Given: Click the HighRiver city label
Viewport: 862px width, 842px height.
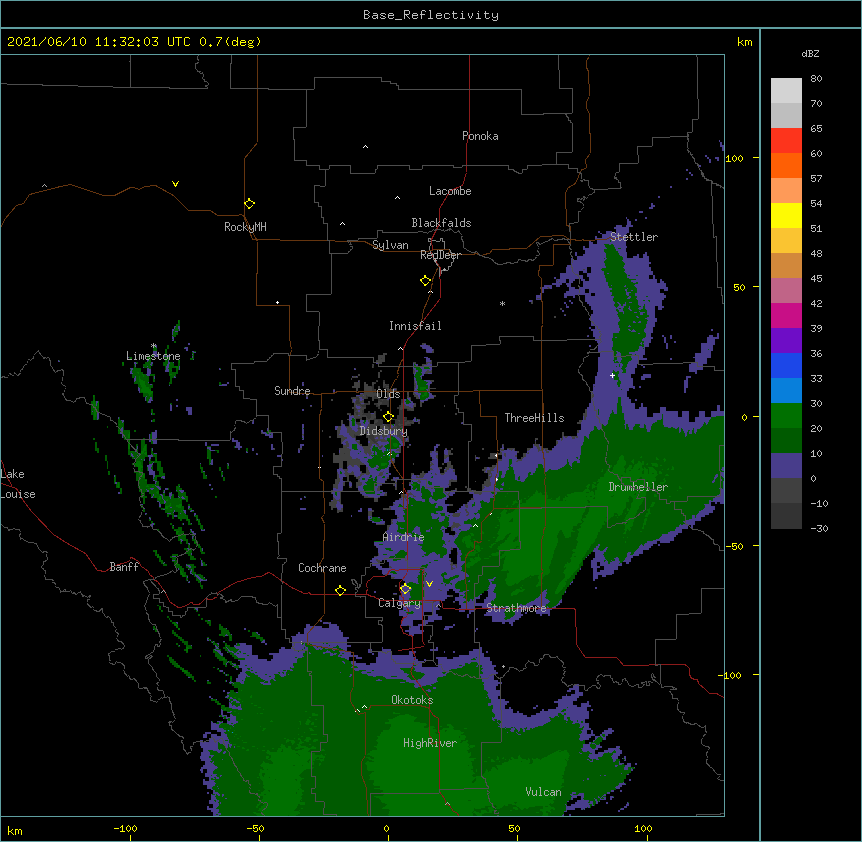Looking at the screenshot, I should click(430, 743).
